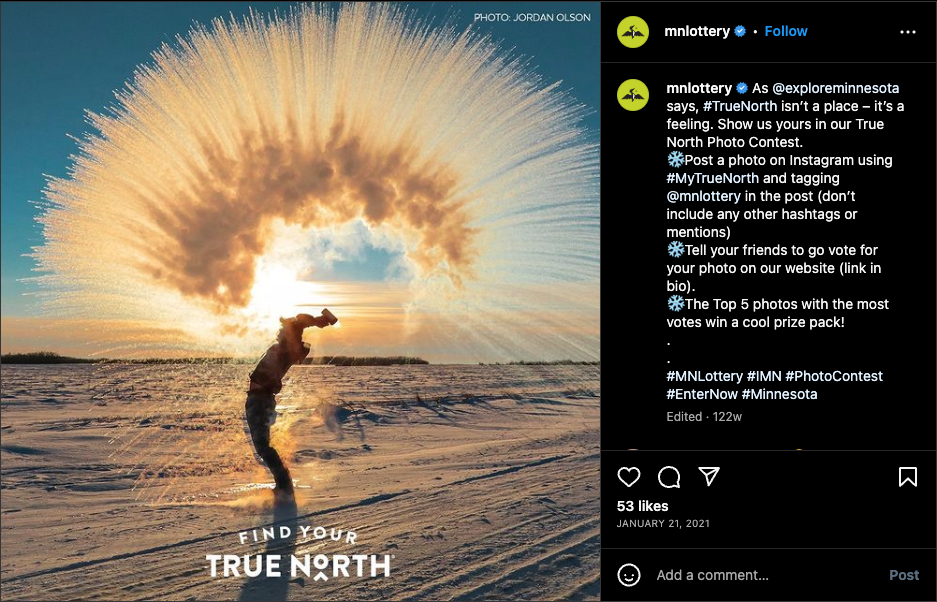
Task: Open comments via the speech bubble icon
Action: 669,477
